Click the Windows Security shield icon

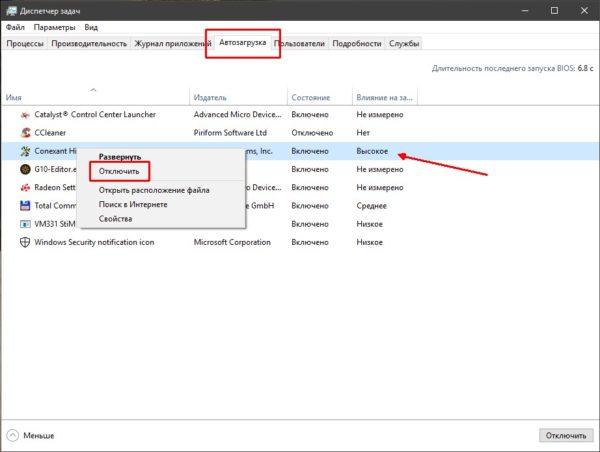click(x=25, y=242)
